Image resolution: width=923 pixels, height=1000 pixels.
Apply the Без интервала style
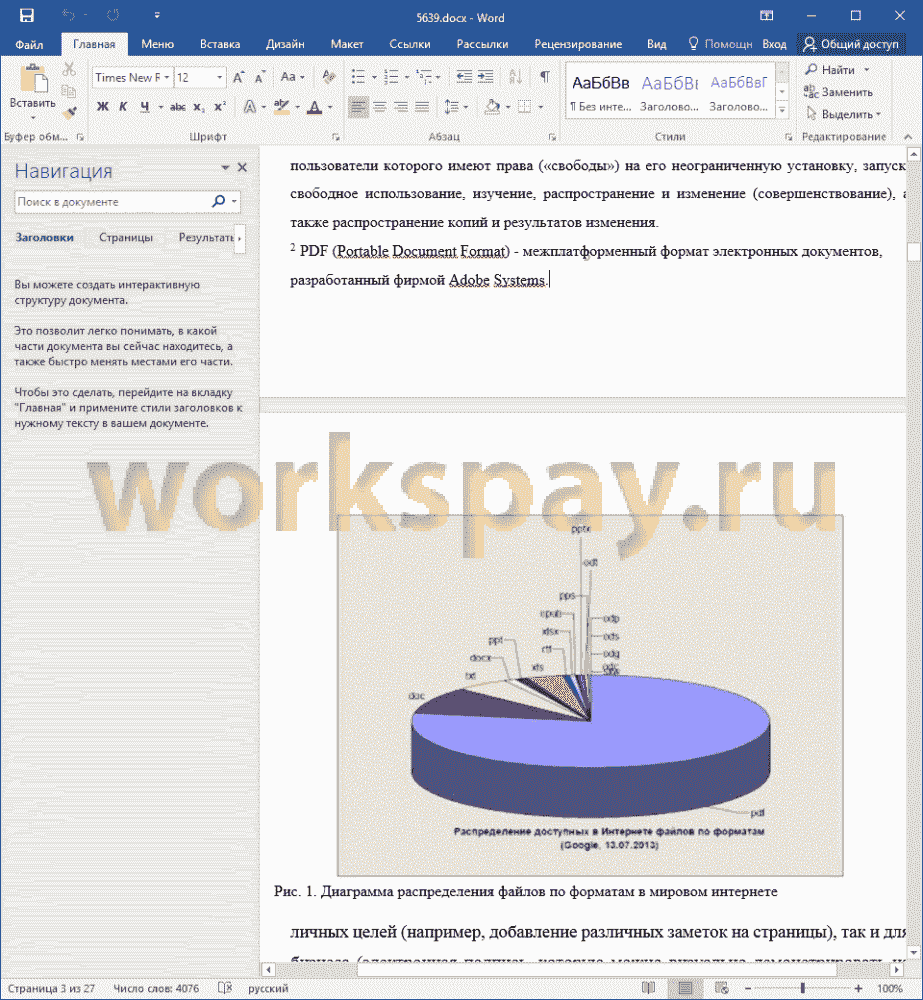point(601,92)
